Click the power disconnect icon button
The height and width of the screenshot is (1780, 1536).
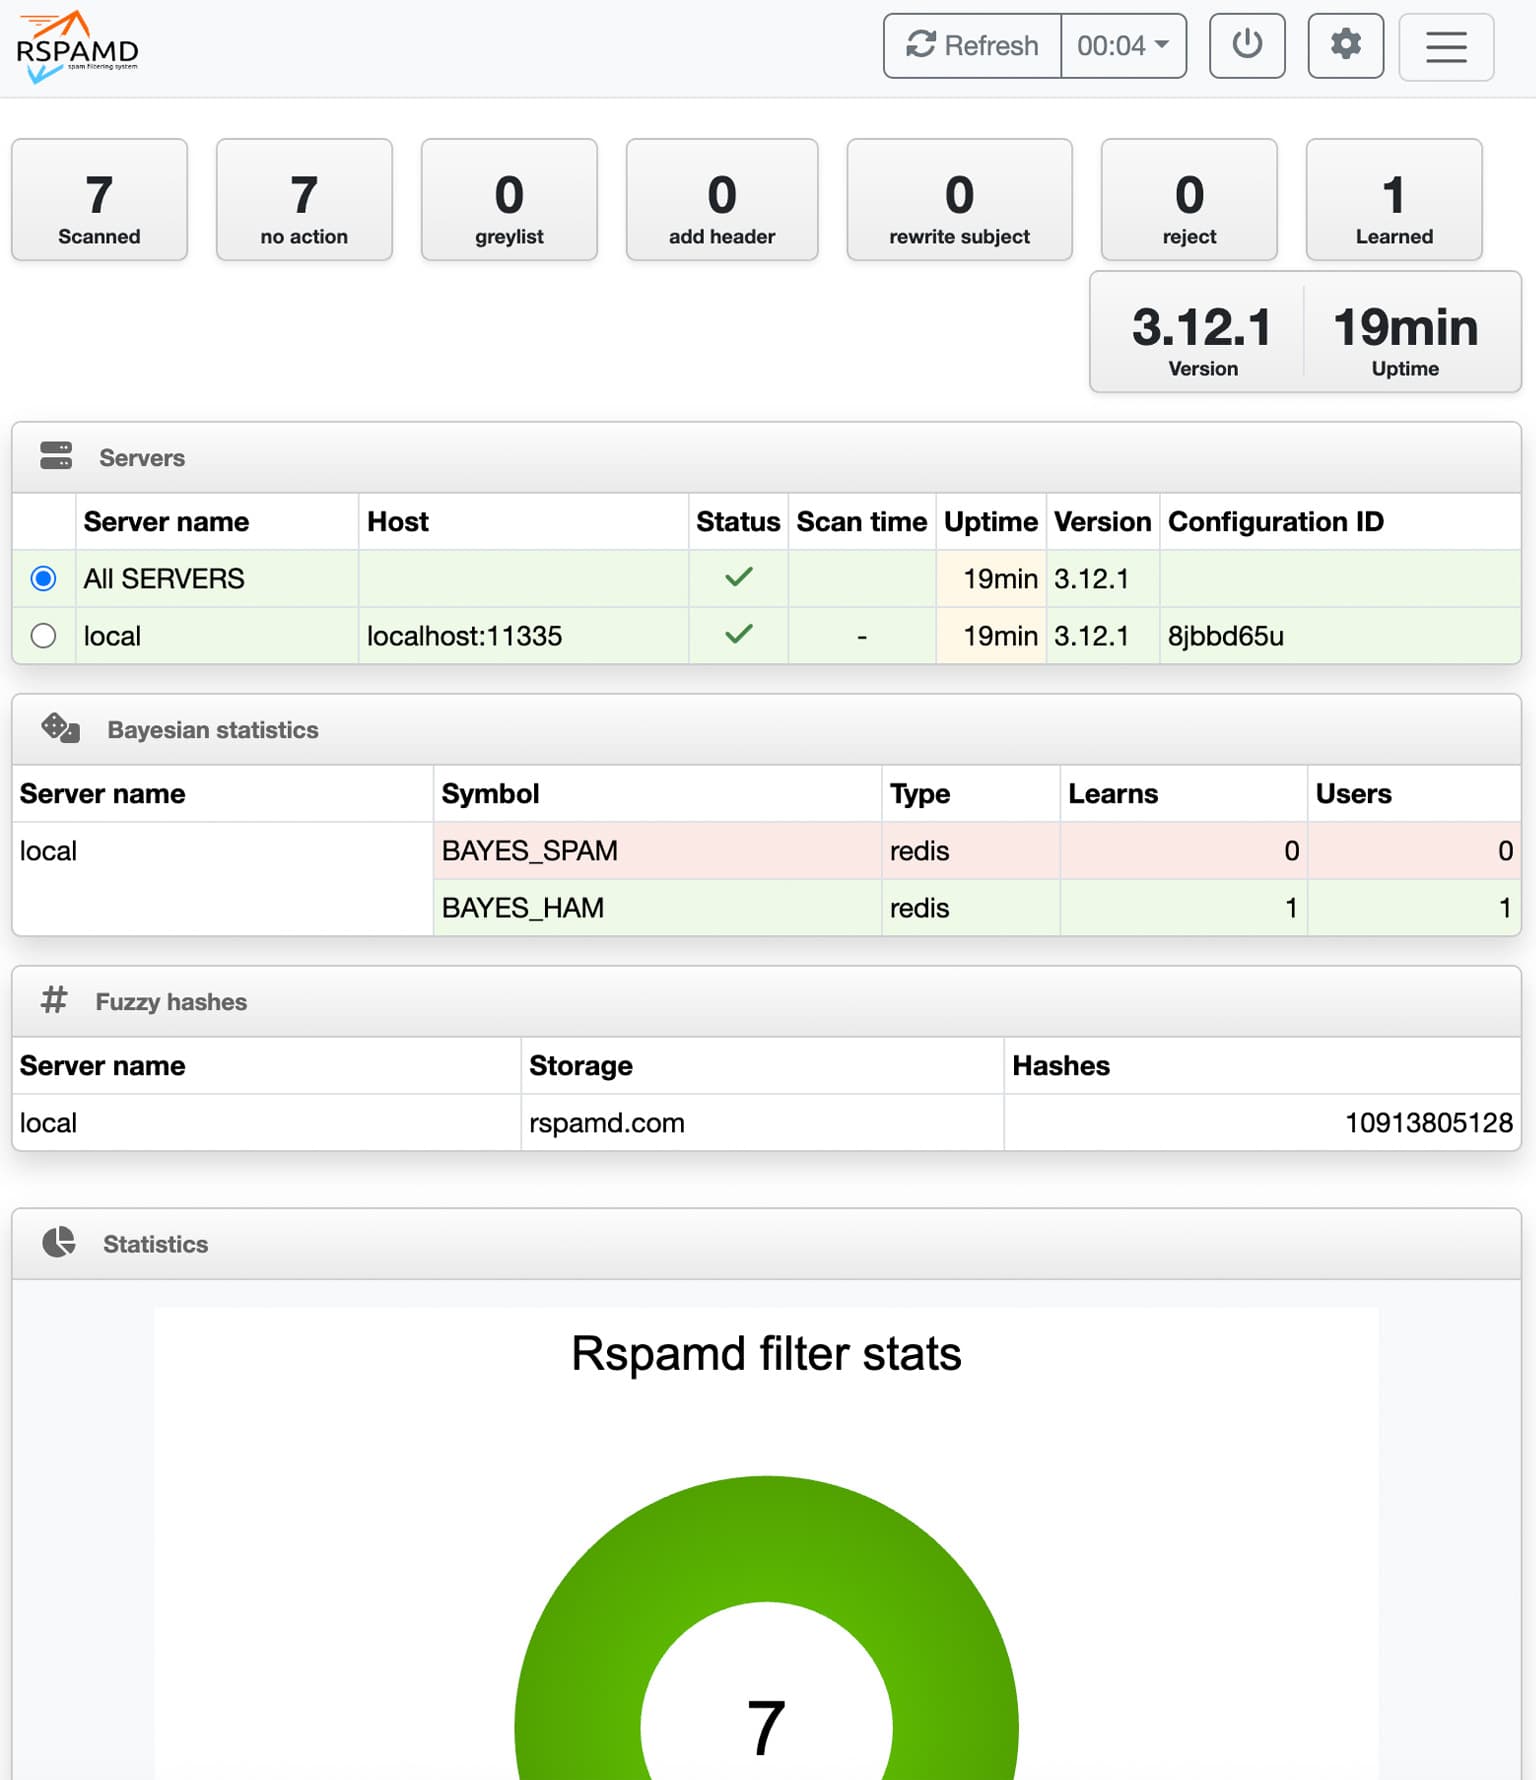click(1247, 46)
